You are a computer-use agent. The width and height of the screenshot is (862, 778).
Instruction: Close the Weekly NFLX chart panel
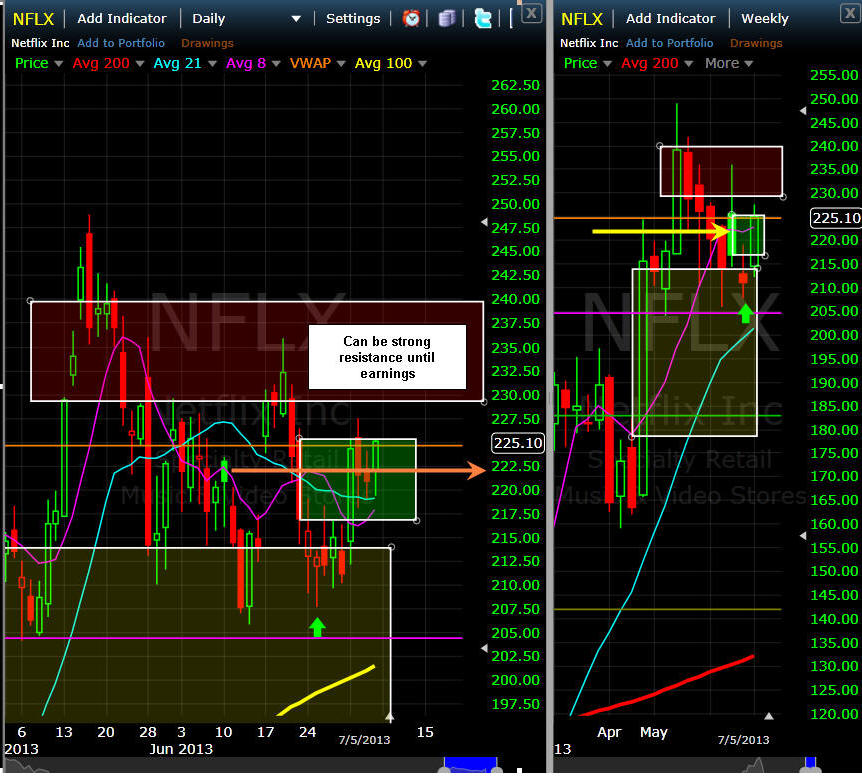852,13
